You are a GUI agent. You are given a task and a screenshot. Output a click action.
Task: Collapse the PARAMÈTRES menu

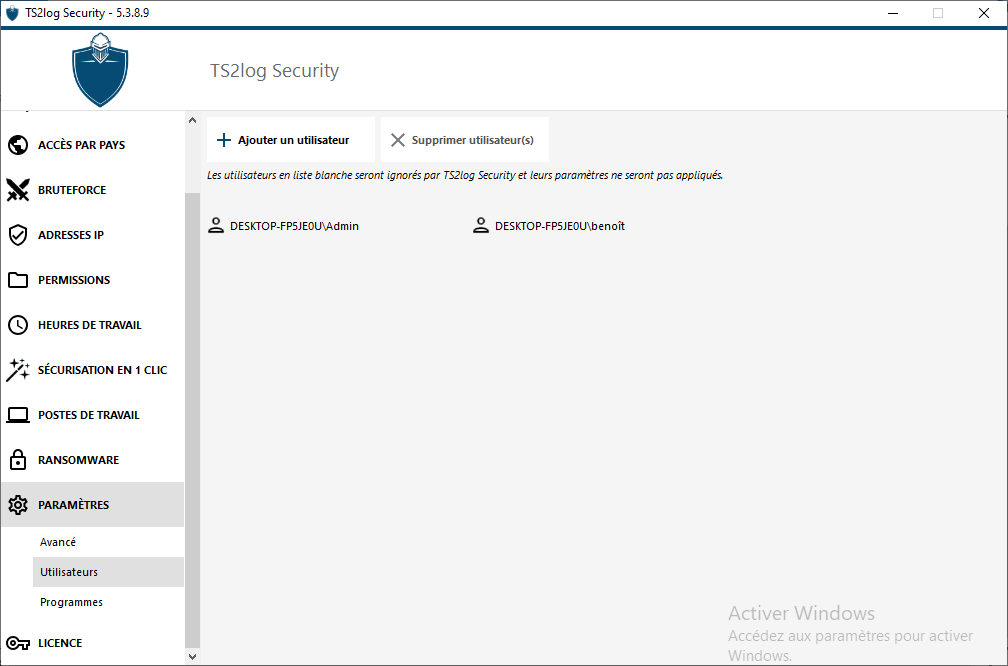(x=93, y=505)
